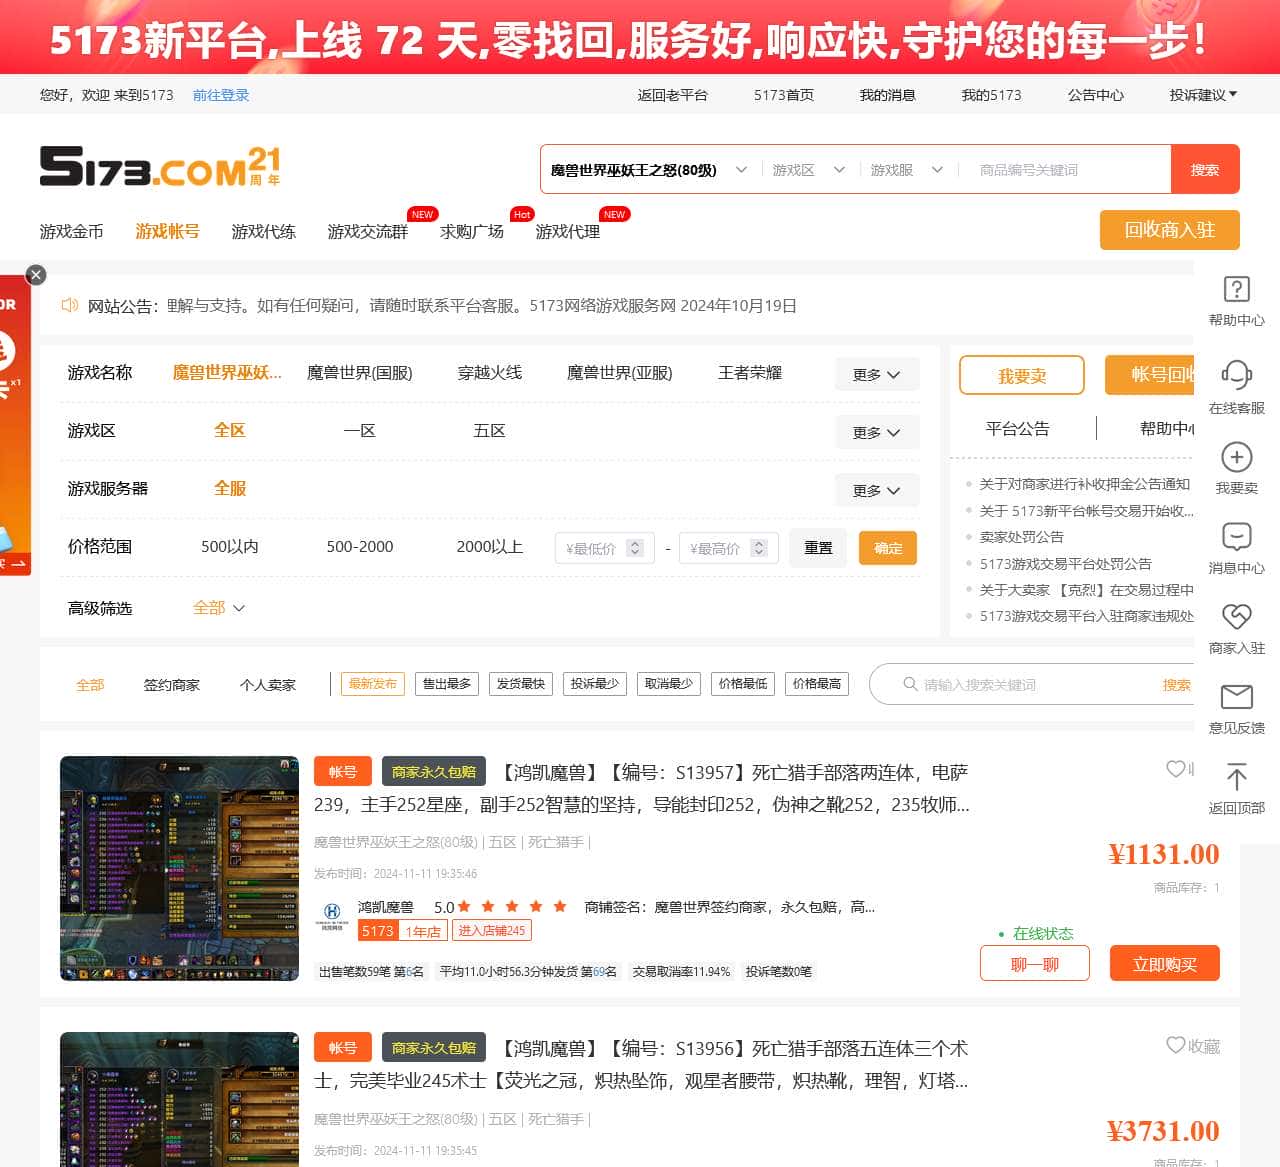This screenshot has height=1167, width=1280.
Task: Sort listings by 投诉最少
Action: 594,684
